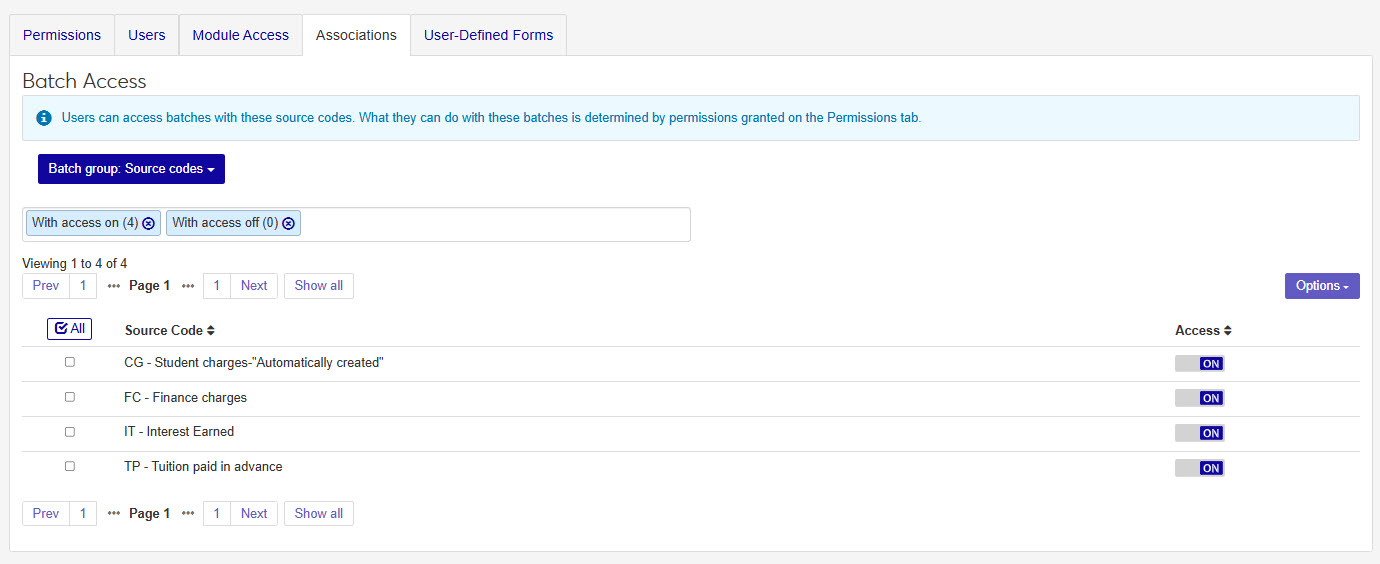Screen dimensions: 1380x564
Task: Go to the User-Defined Forms tab
Action: (488, 35)
